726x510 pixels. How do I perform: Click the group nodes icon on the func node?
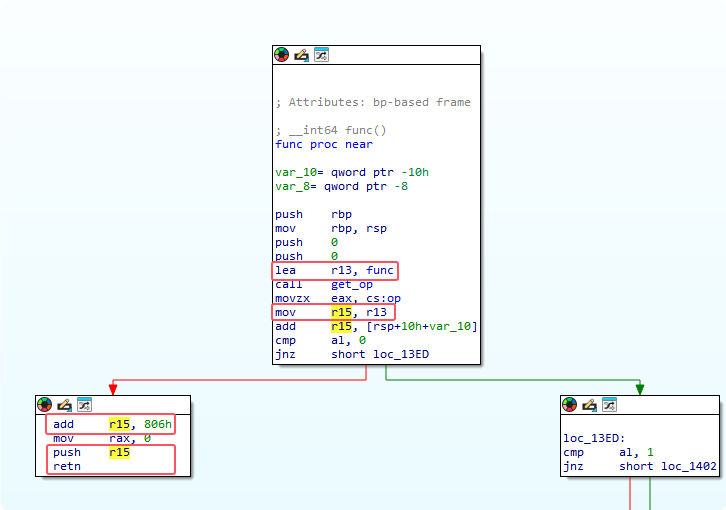[321, 55]
